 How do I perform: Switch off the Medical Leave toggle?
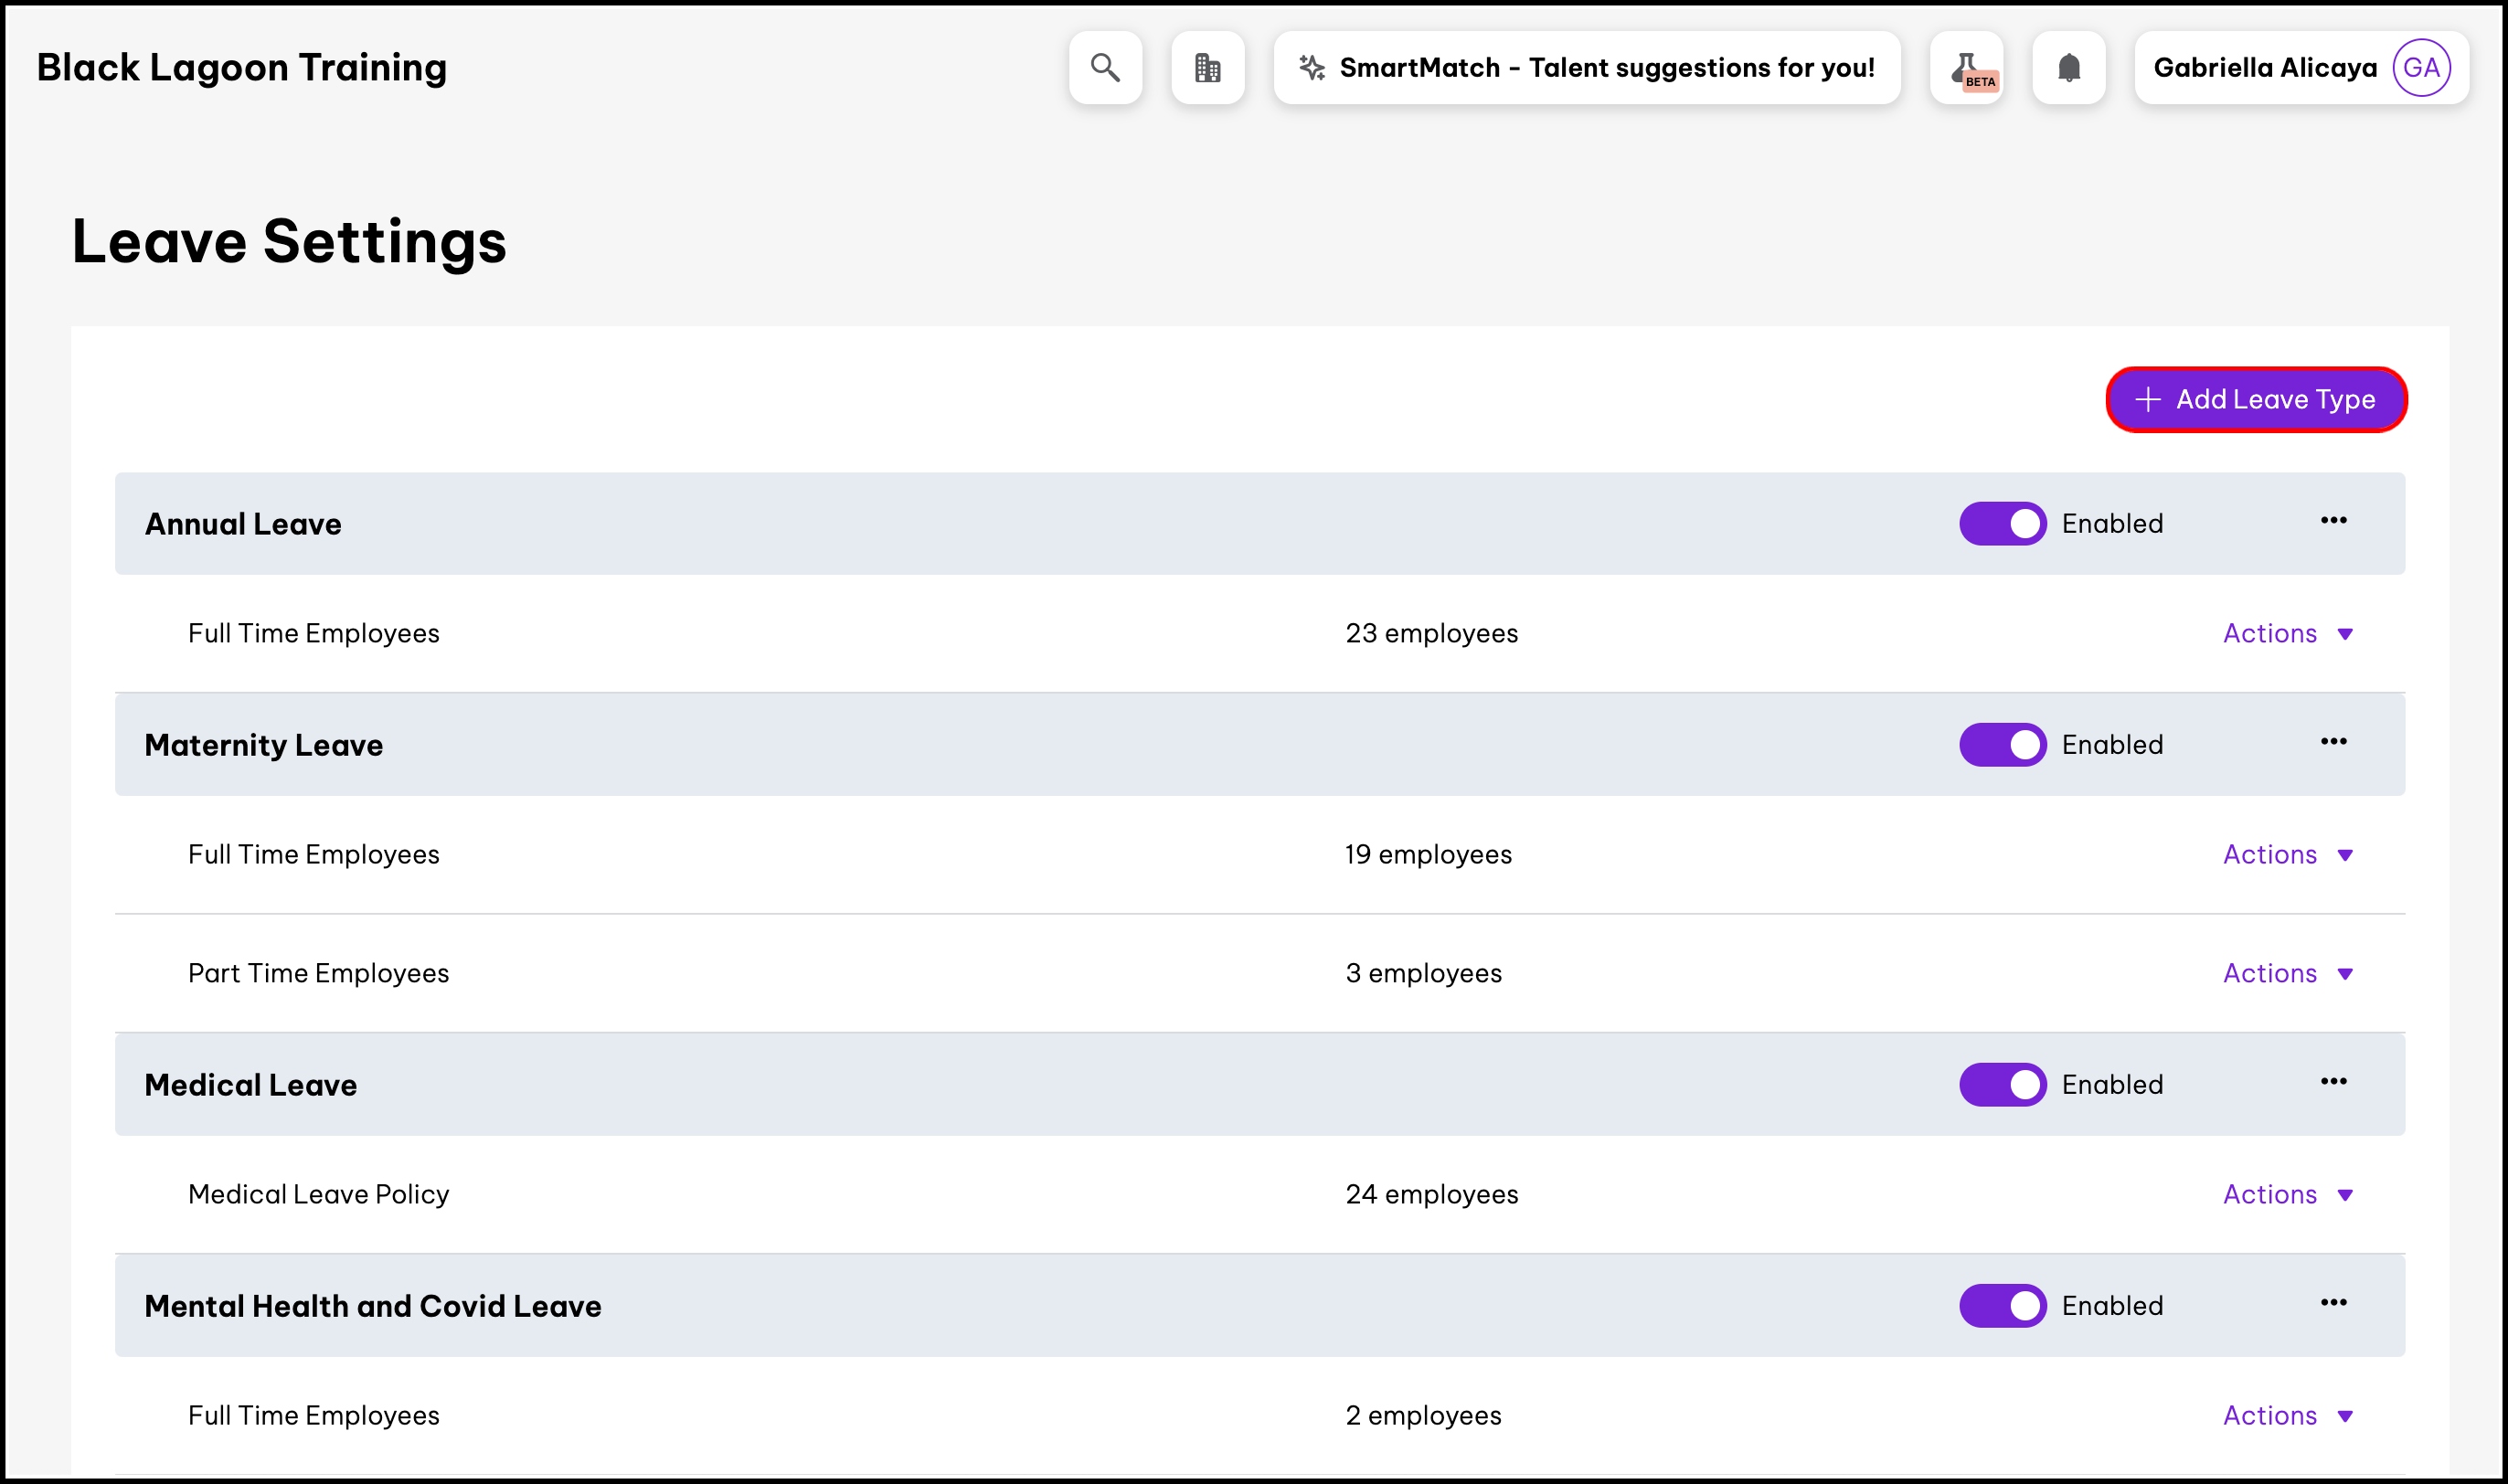2002,1085
